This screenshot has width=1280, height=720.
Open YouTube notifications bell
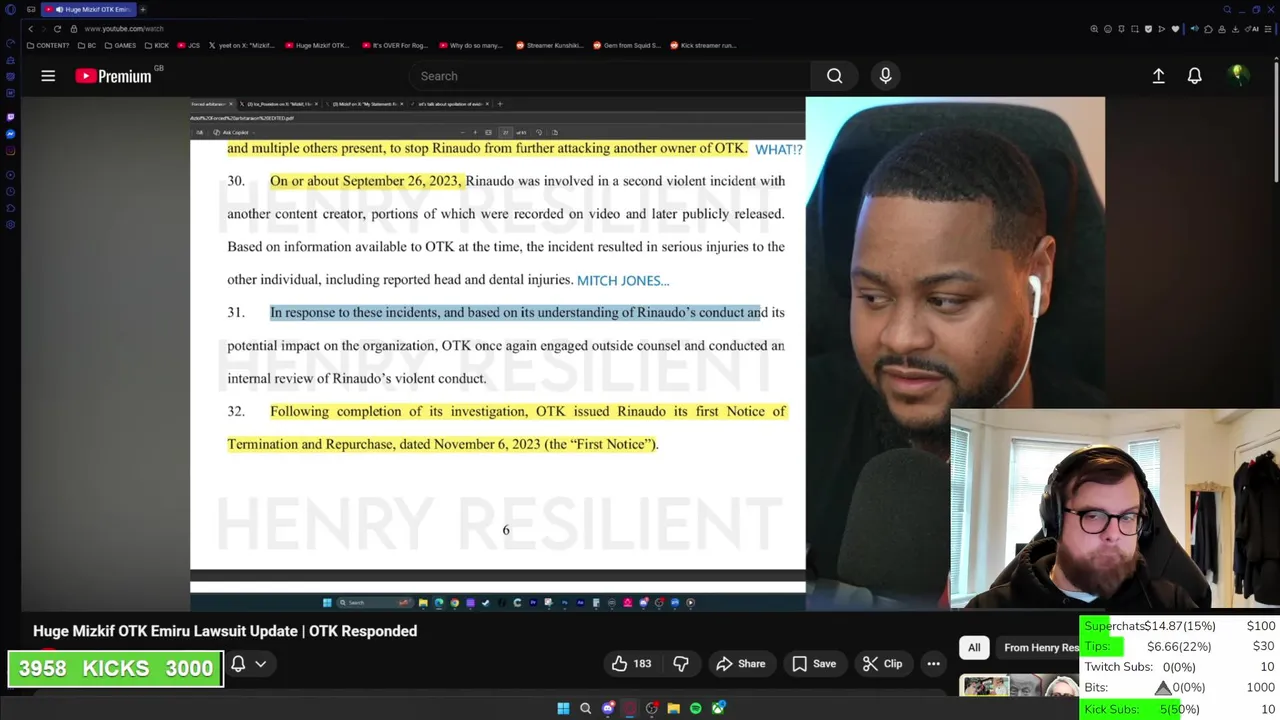tap(1194, 76)
